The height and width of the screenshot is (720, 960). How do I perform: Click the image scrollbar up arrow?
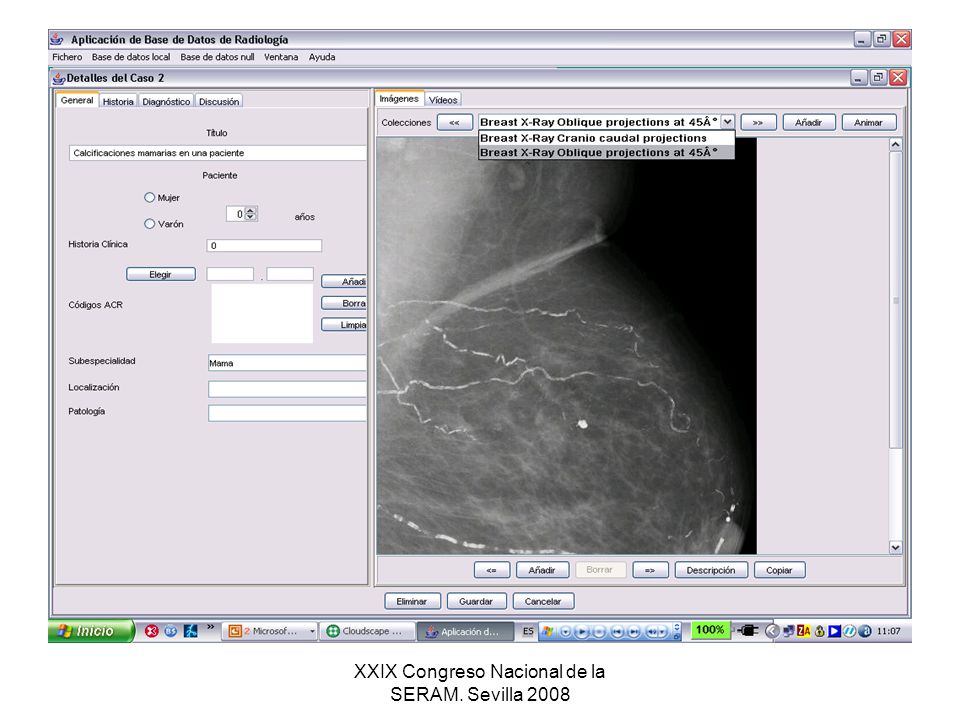(x=896, y=144)
